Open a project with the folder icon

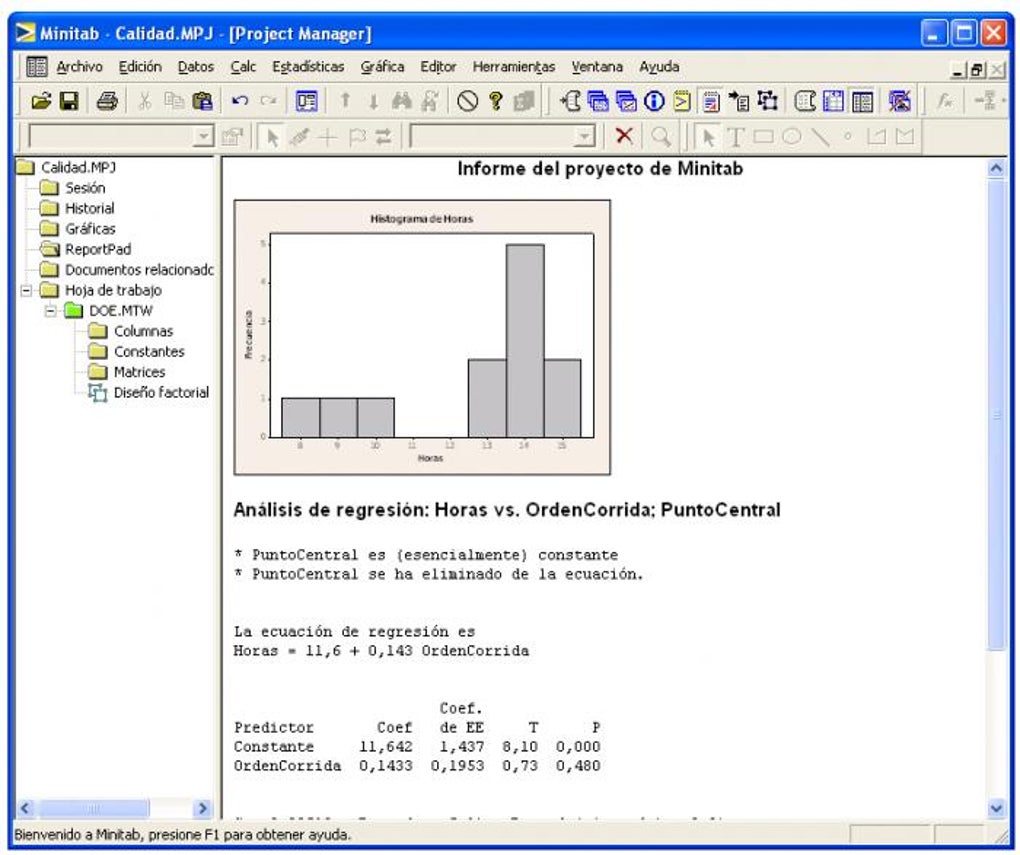[x=41, y=101]
